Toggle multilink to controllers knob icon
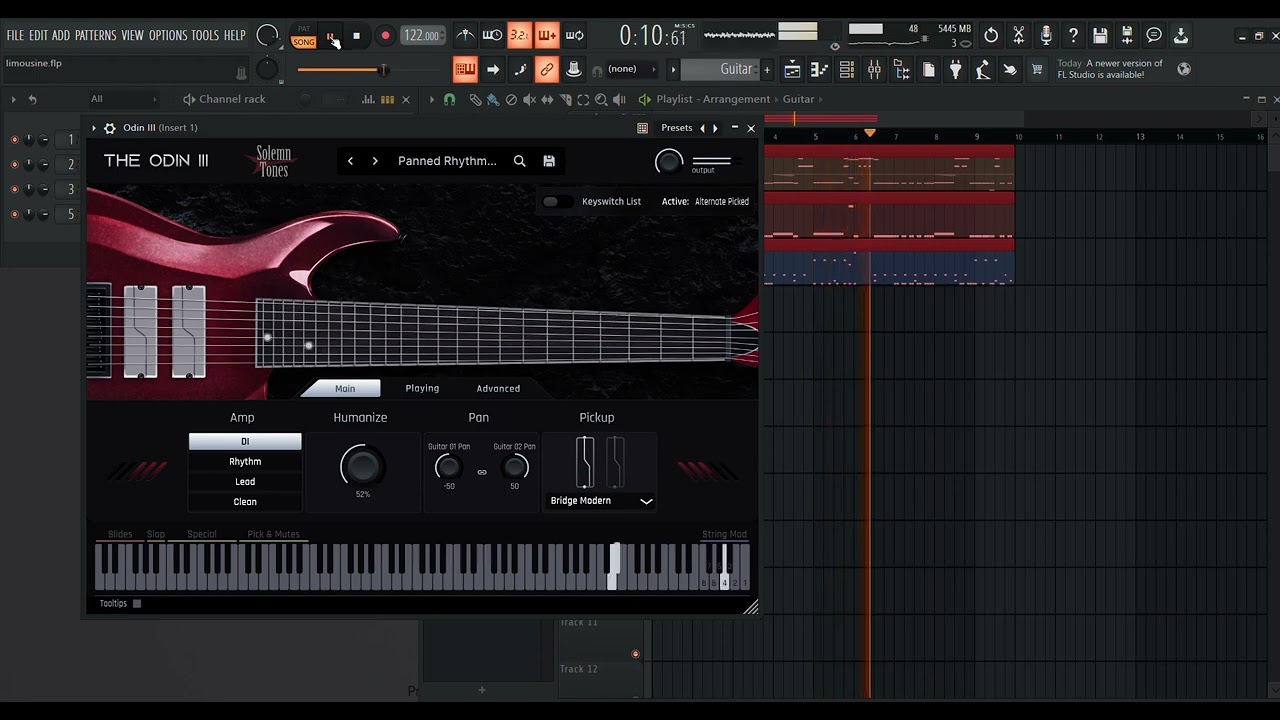Image resolution: width=1280 pixels, height=720 pixels. pyautogui.click(x=574, y=69)
